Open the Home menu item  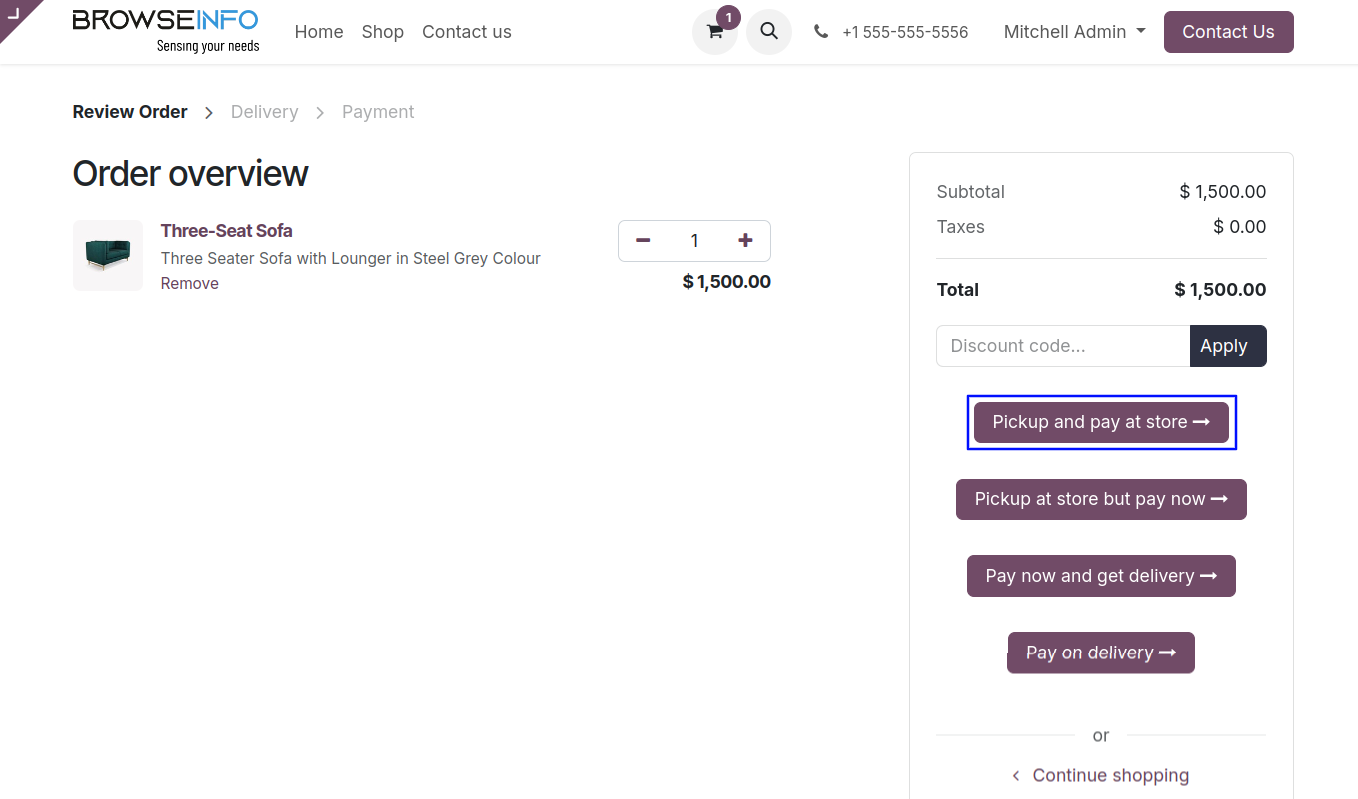319,32
